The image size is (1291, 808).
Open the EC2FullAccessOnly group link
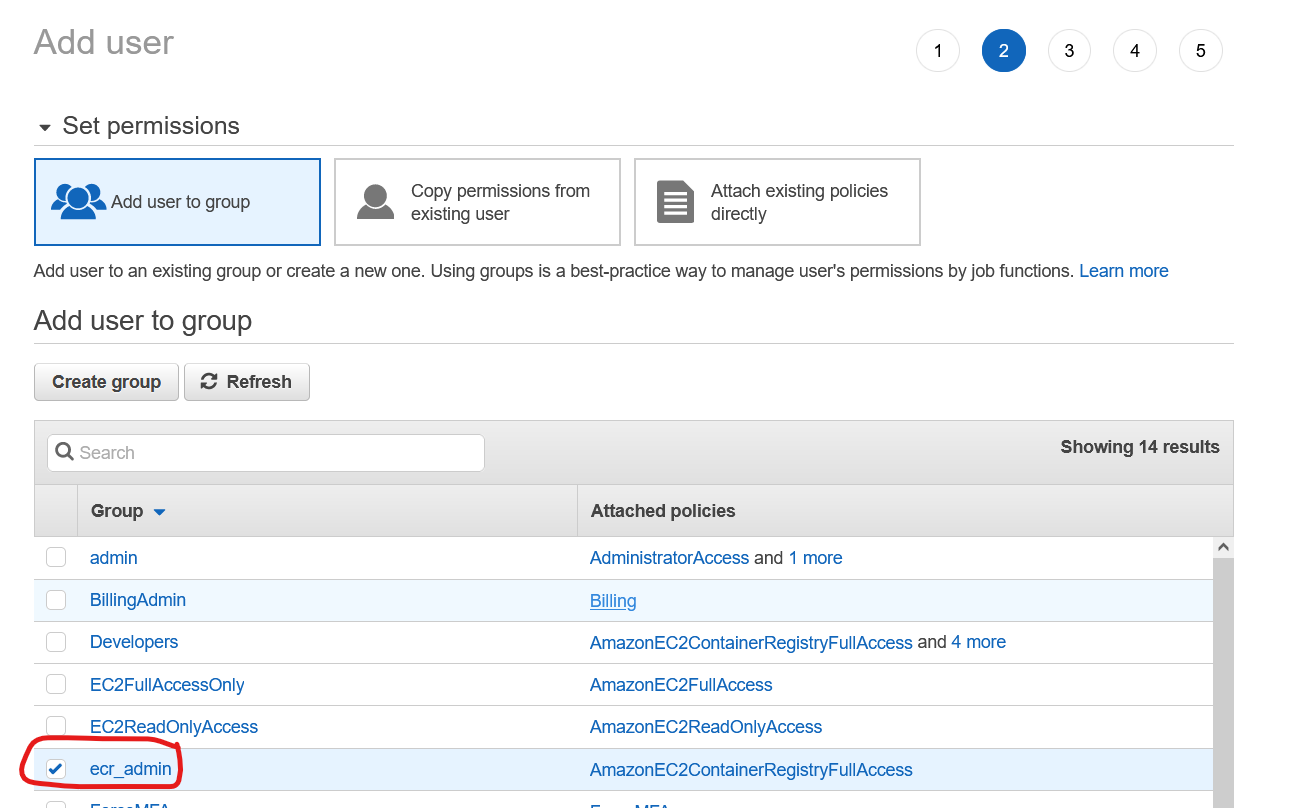pos(167,685)
